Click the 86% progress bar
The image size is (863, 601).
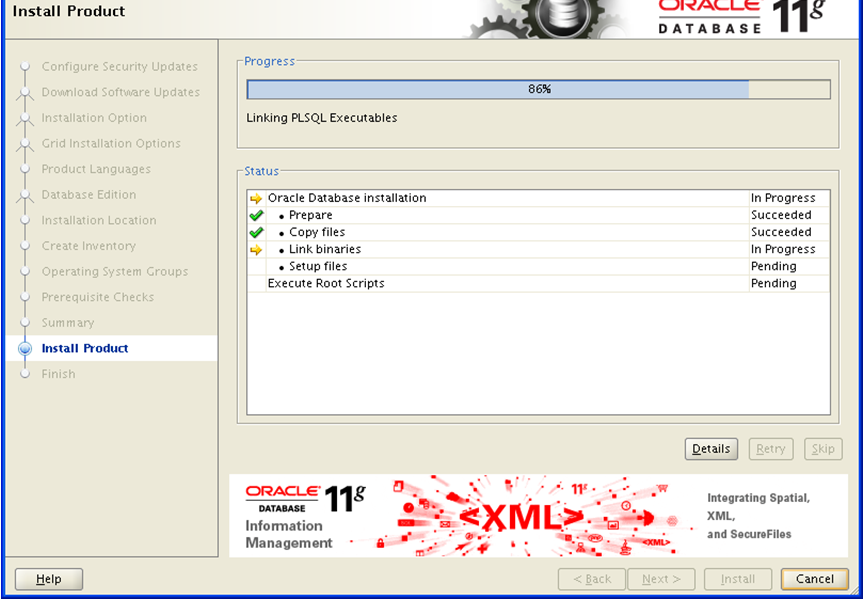click(x=539, y=89)
